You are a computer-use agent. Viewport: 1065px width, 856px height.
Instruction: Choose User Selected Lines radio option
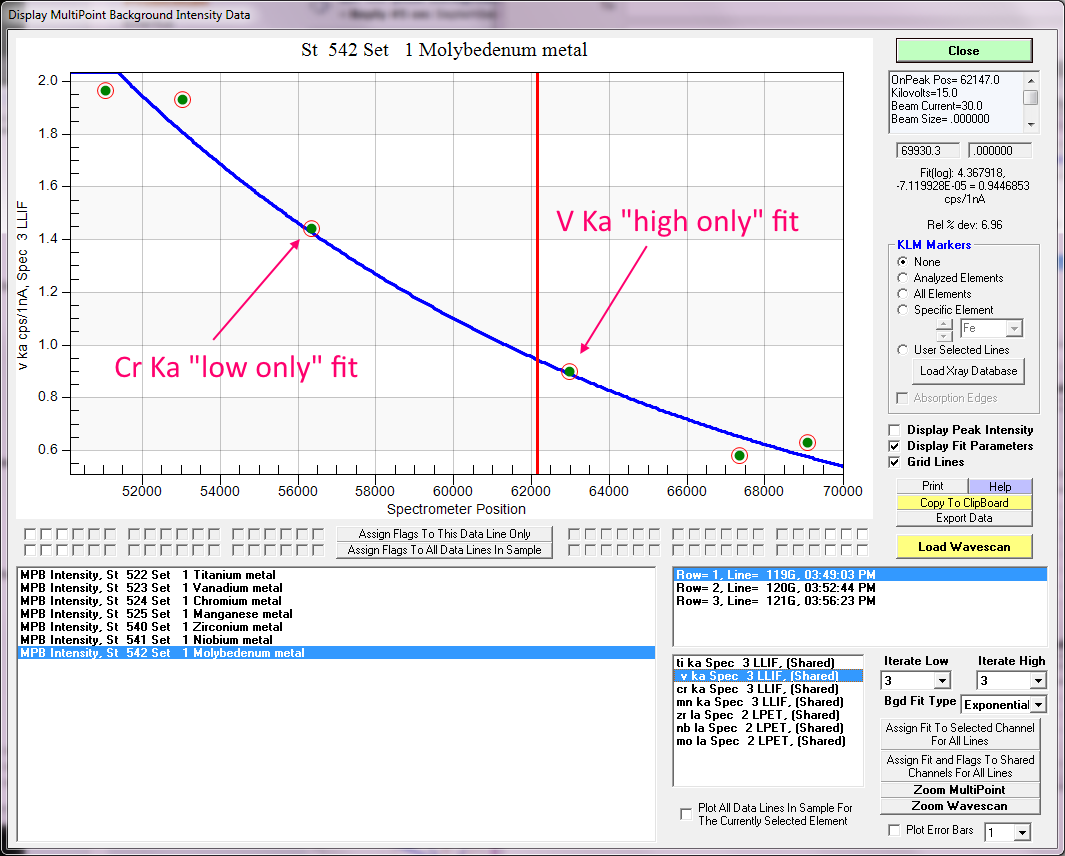[x=904, y=350]
